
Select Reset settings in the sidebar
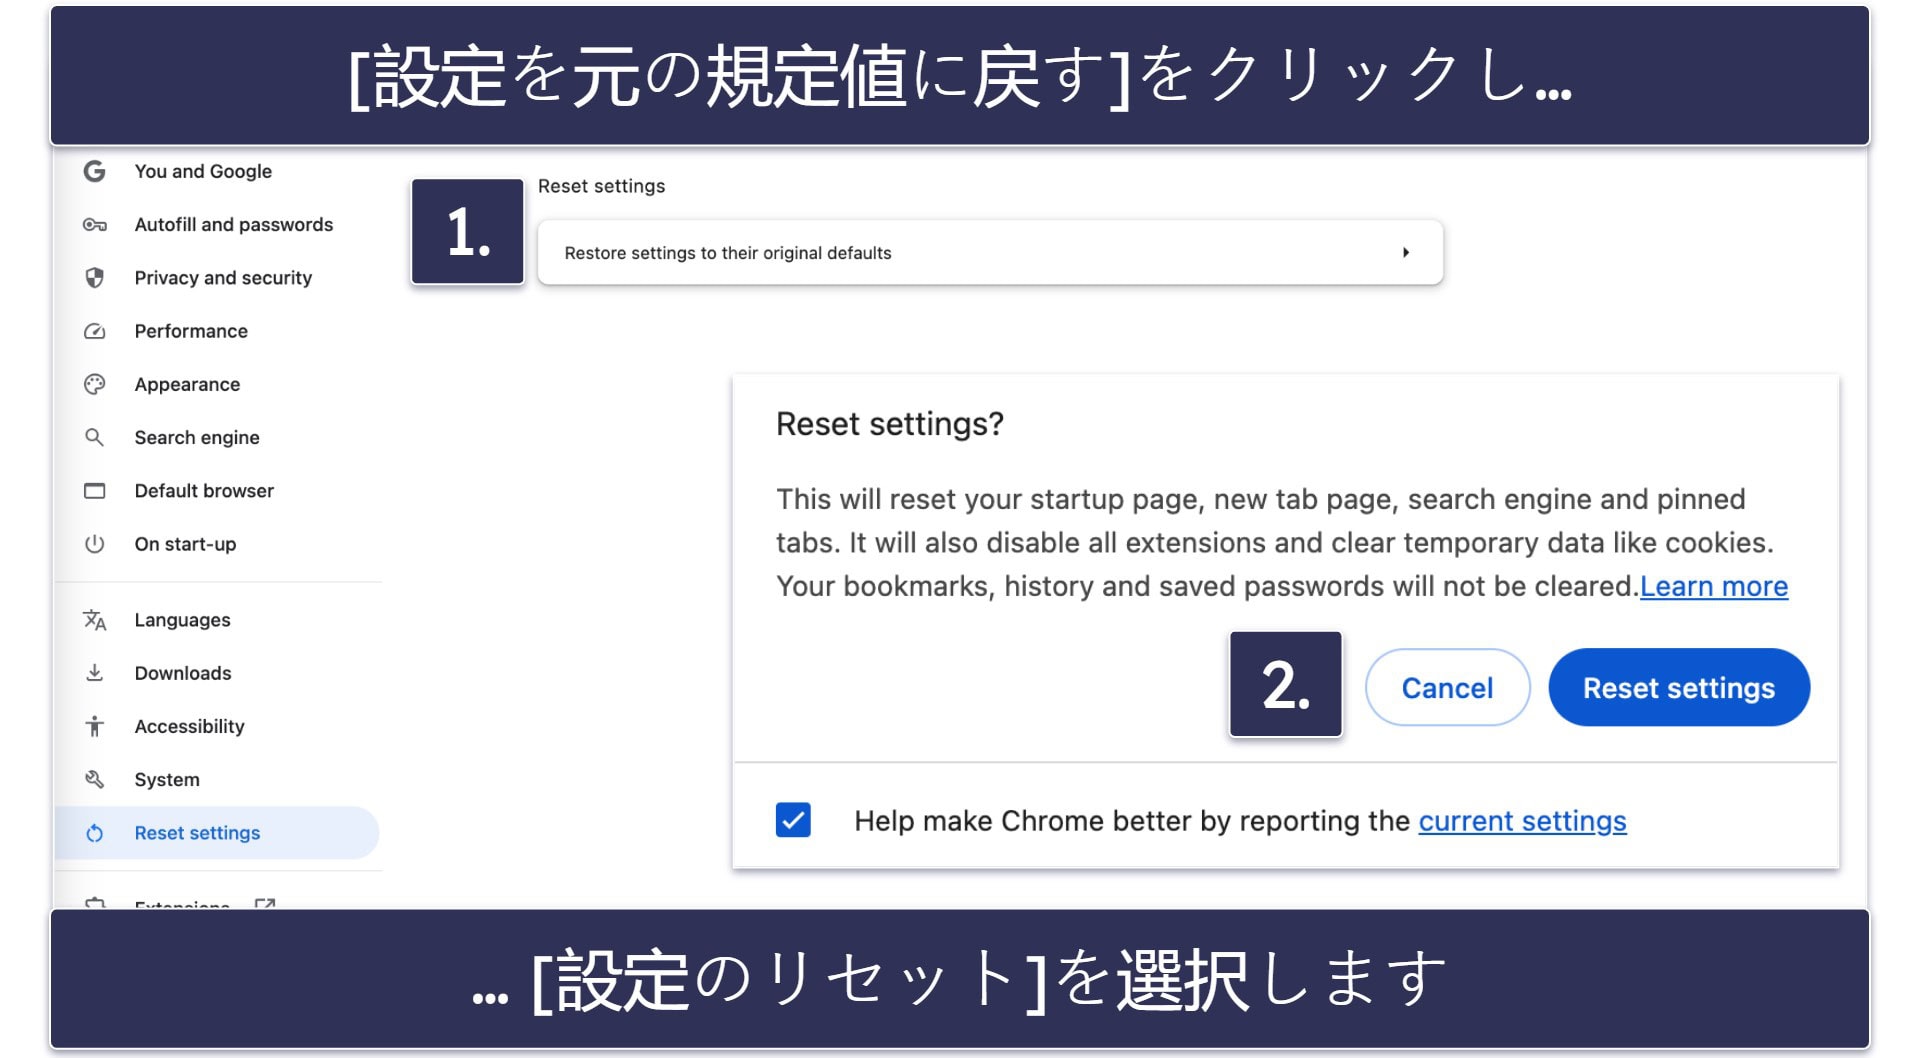click(x=217, y=833)
